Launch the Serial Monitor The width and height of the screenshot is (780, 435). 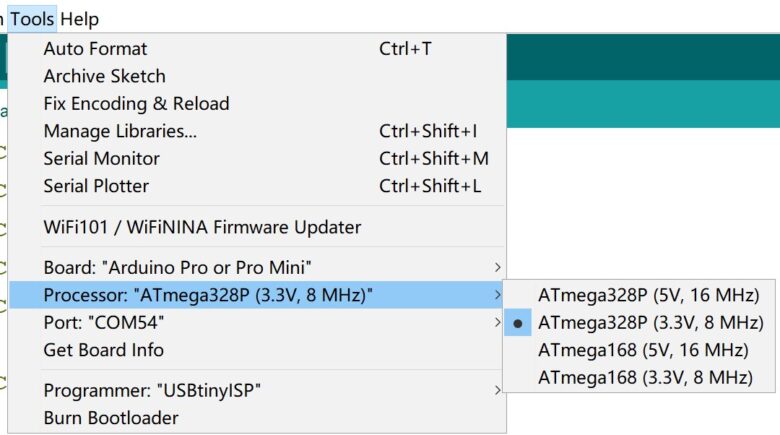pos(258,158)
